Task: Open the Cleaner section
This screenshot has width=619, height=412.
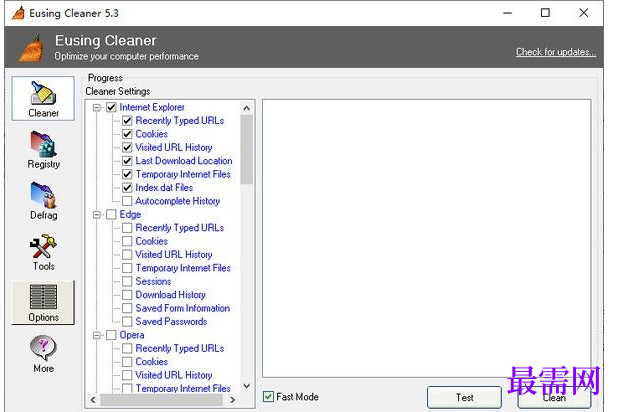Action: click(x=43, y=98)
